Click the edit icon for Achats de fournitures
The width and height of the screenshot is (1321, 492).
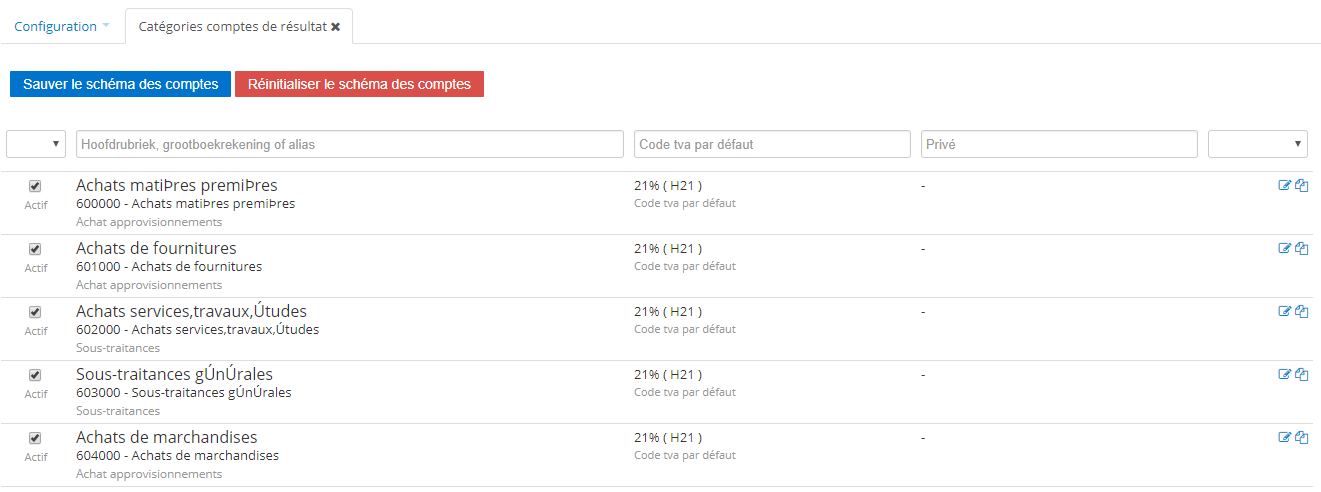click(x=1285, y=248)
